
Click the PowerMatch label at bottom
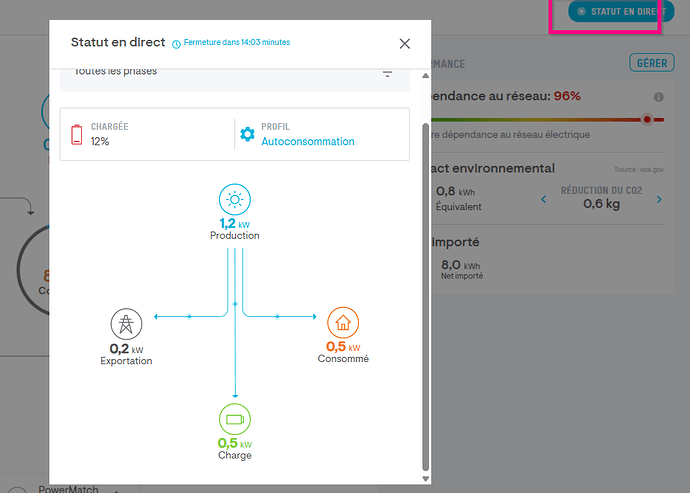(68, 489)
